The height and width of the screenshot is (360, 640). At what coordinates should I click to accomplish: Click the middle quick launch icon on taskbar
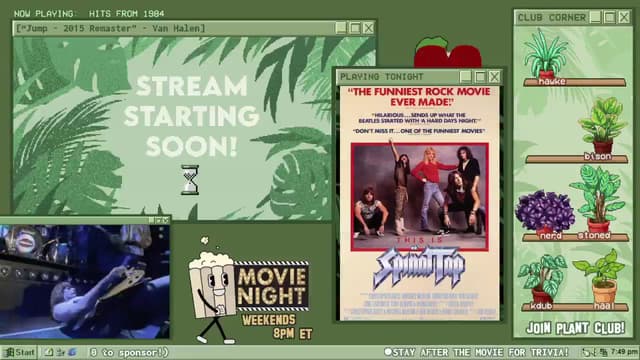point(61,352)
